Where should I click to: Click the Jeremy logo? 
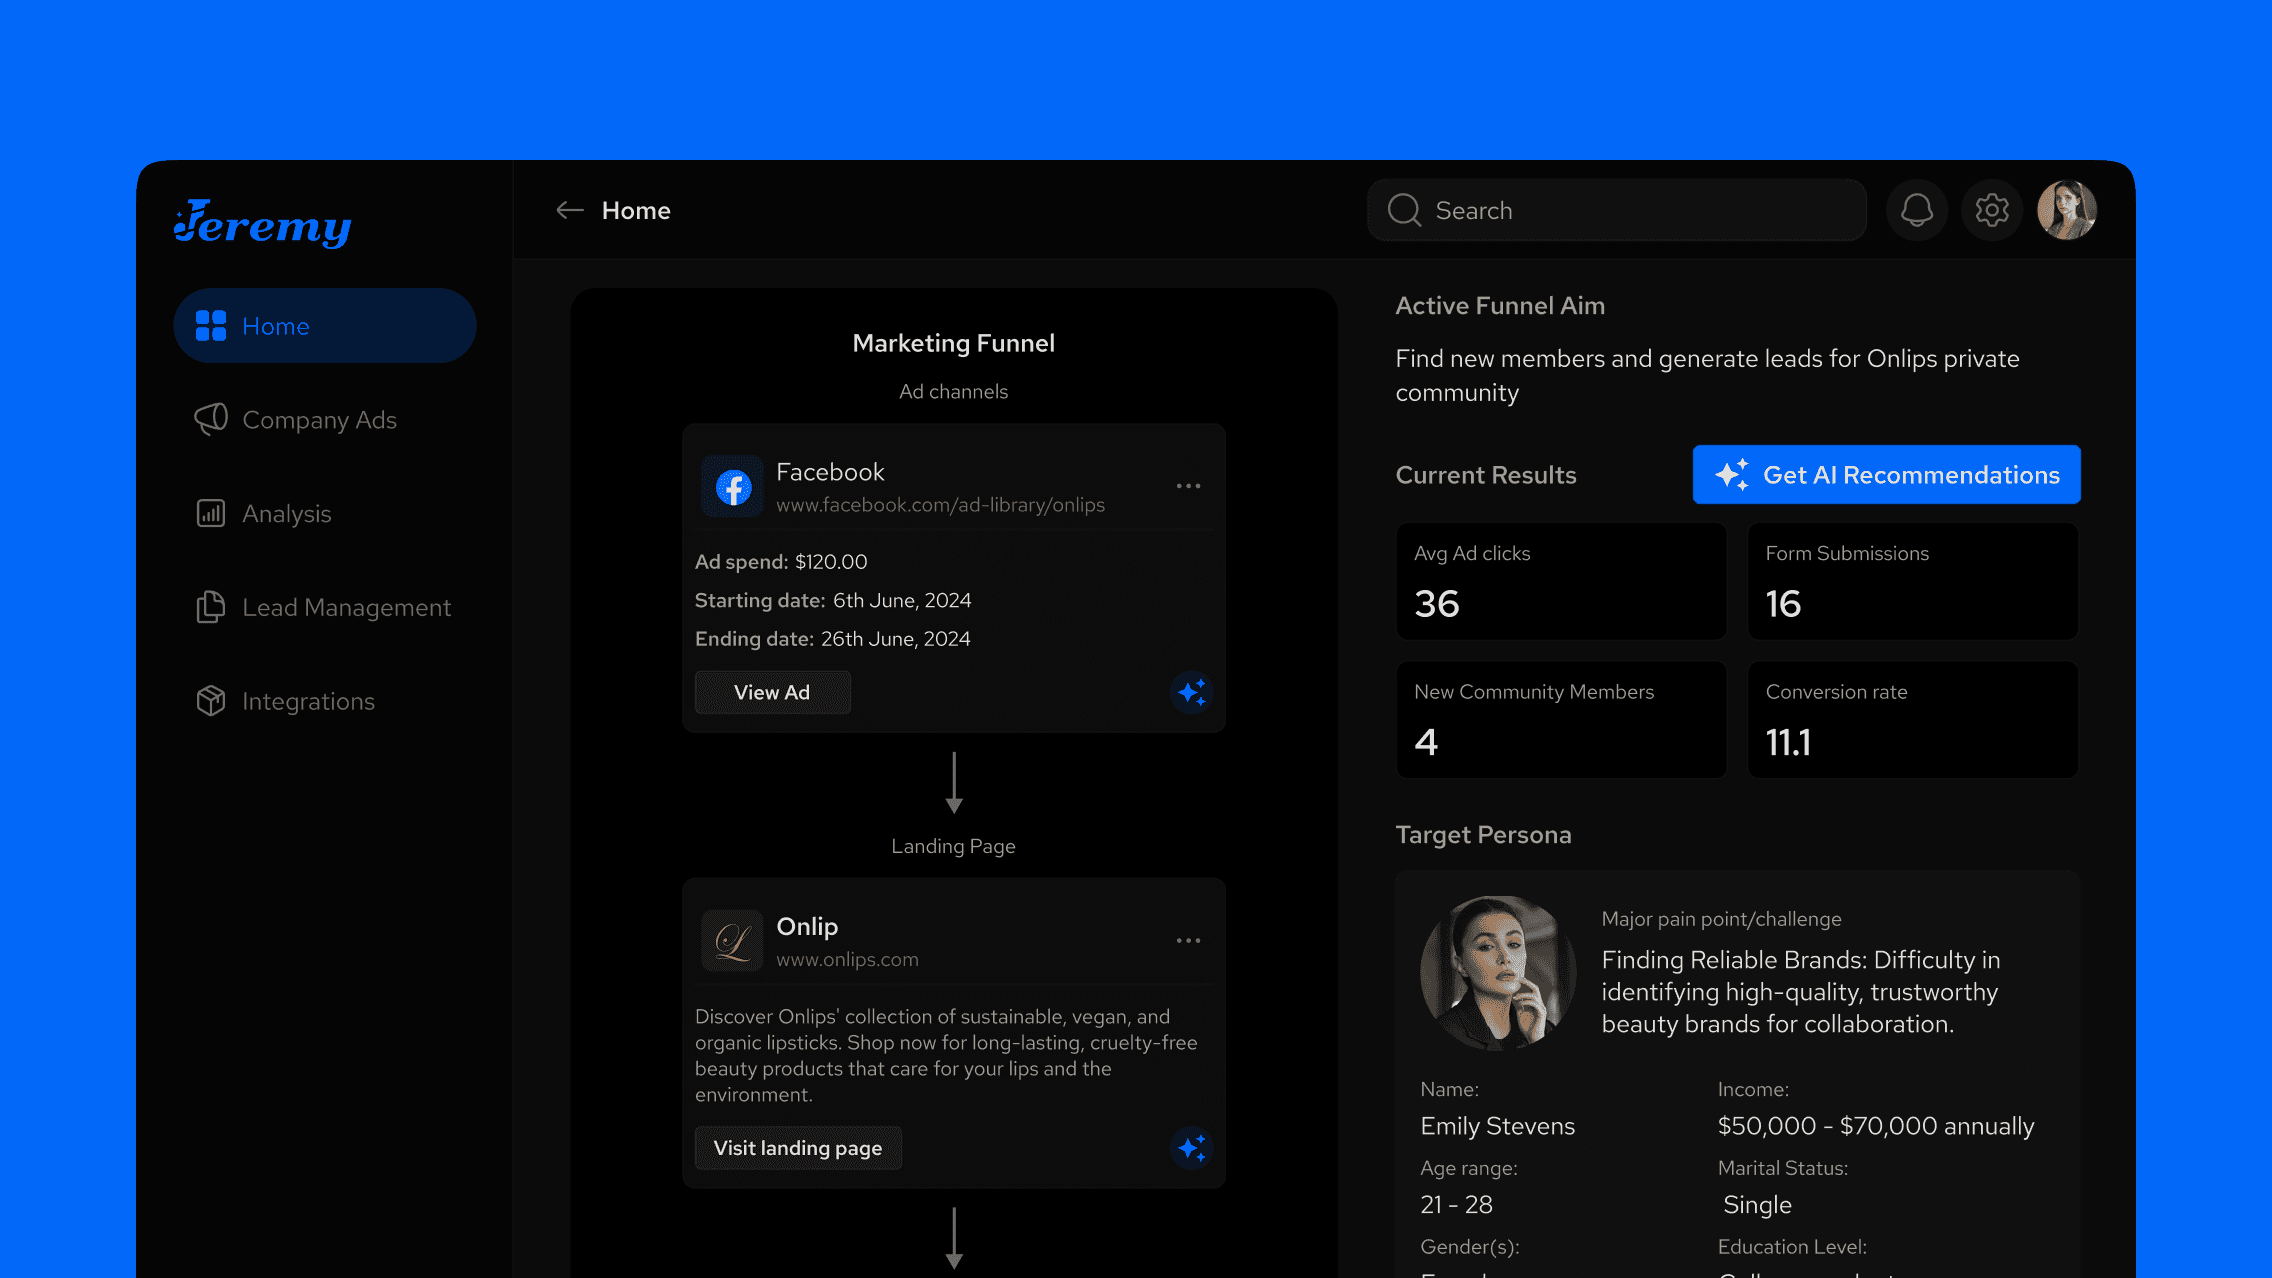pyautogui.click(x=263, y=224)
